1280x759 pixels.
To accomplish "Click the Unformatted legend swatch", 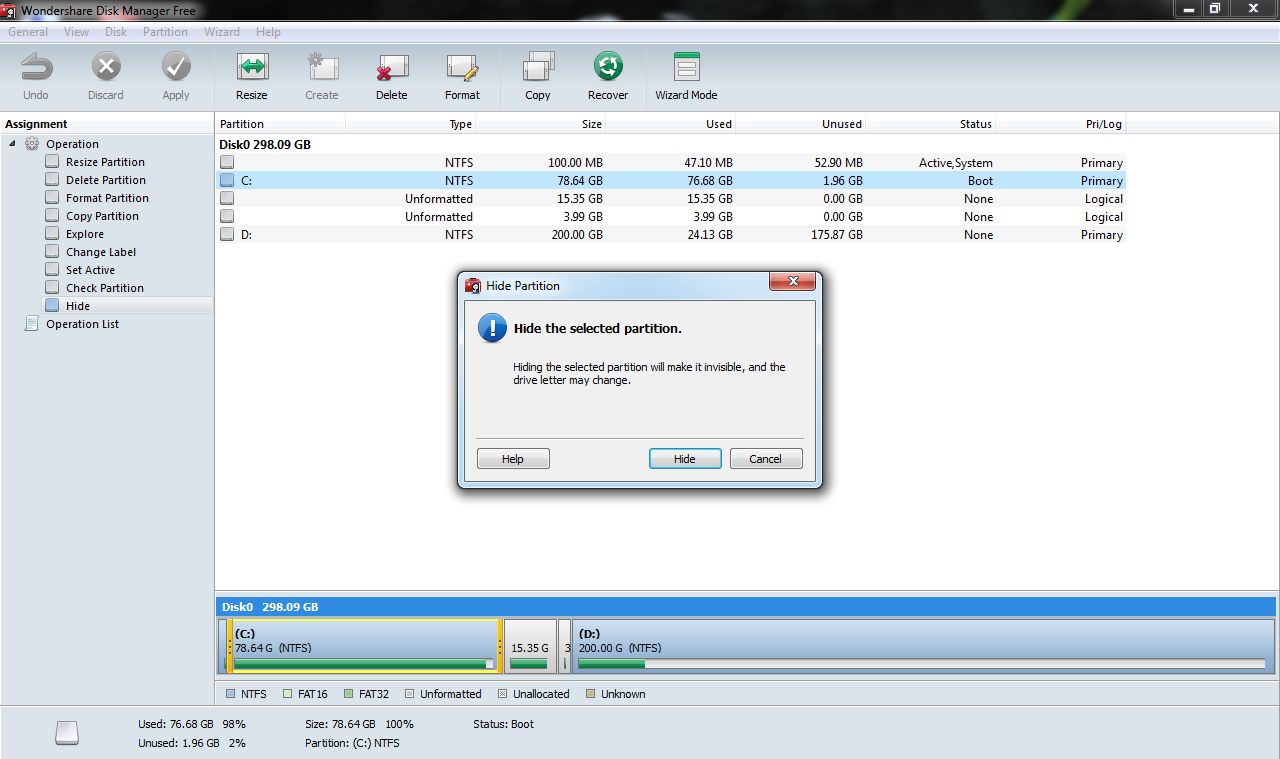I will click(x=410, y=694).
